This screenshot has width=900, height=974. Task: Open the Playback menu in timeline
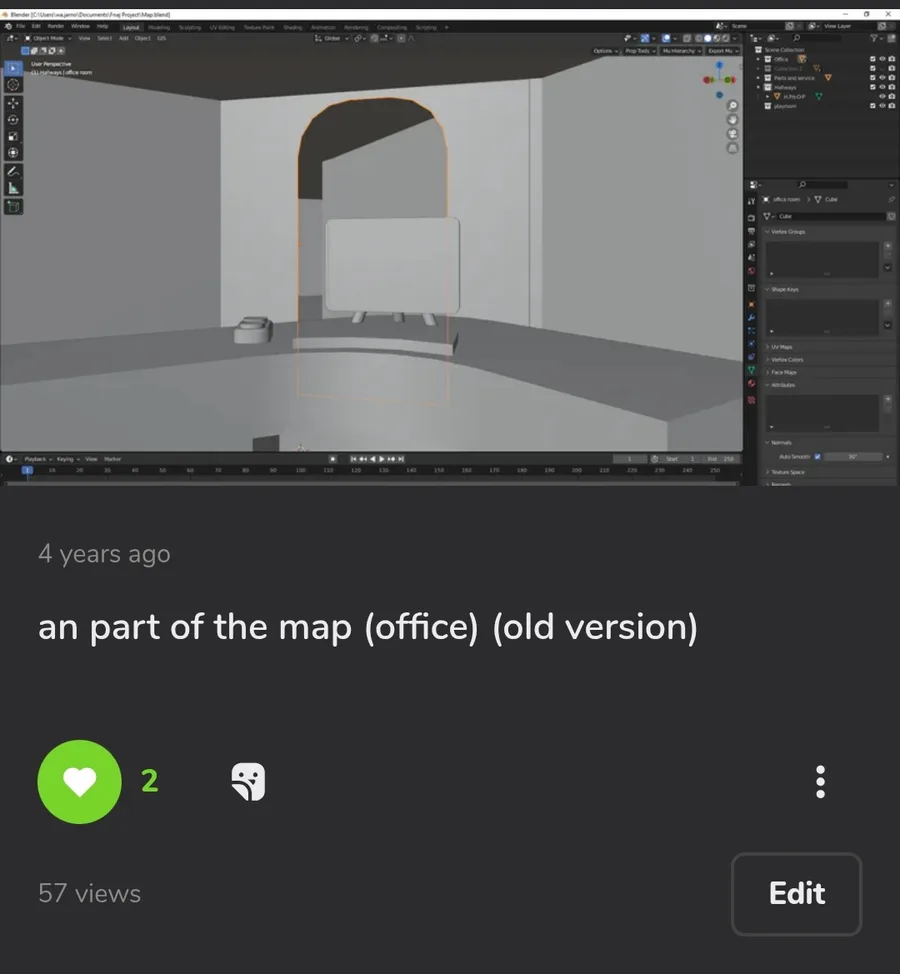[x=37, y=459]
